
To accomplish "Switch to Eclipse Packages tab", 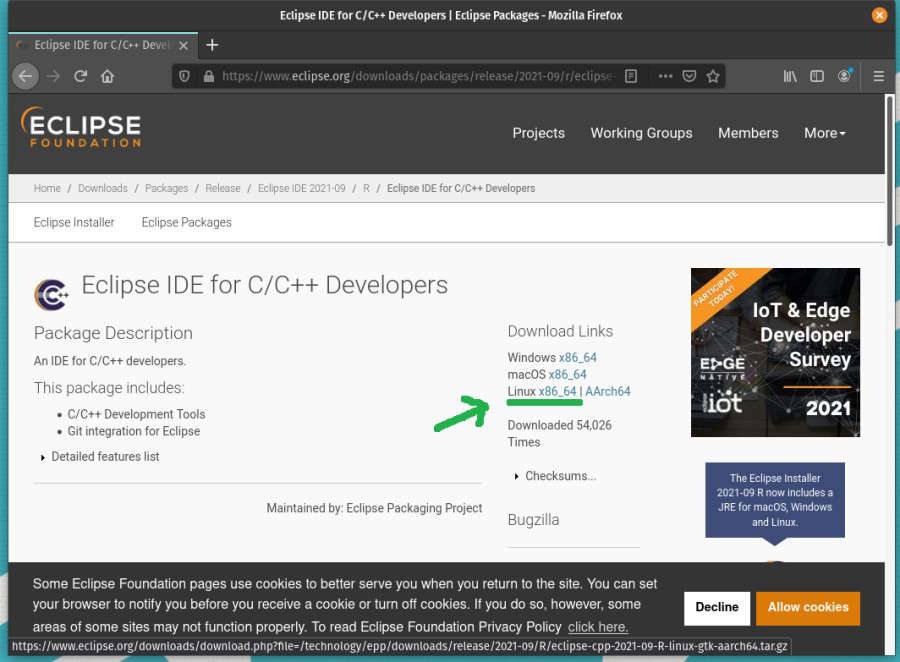I will tap(187, 222).
